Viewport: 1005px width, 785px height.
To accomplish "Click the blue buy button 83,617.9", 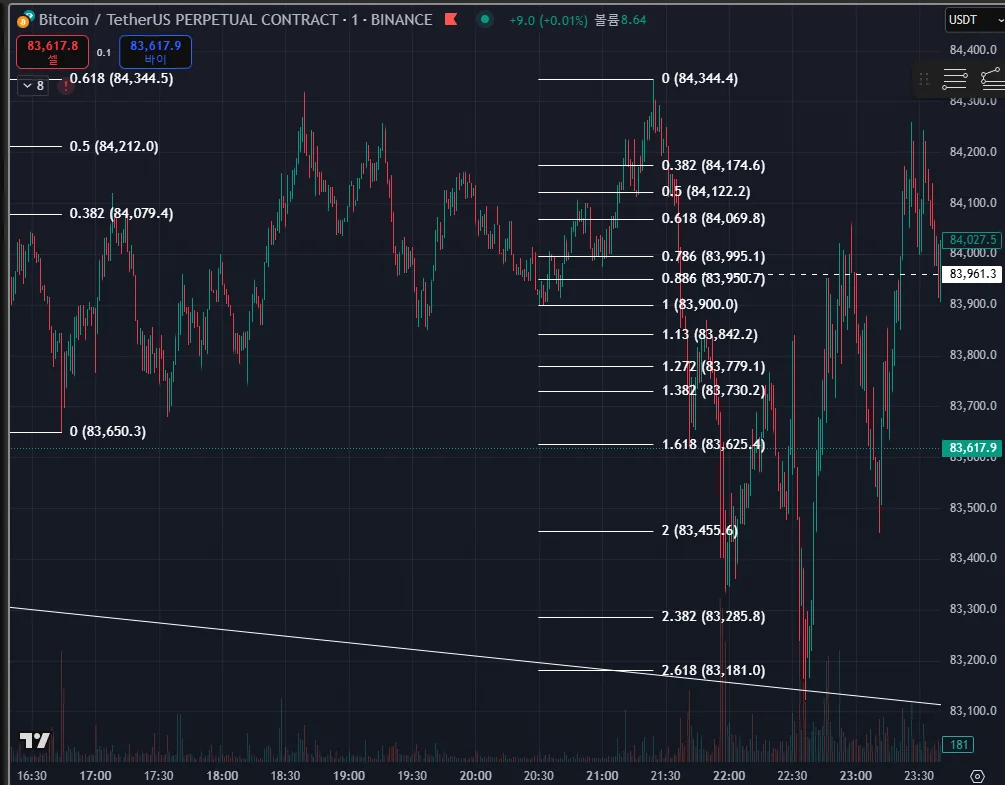I will (155, 51).
